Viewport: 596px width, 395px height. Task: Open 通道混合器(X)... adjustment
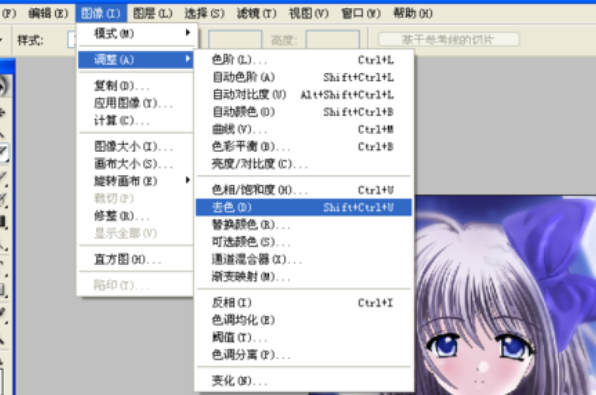303,259
